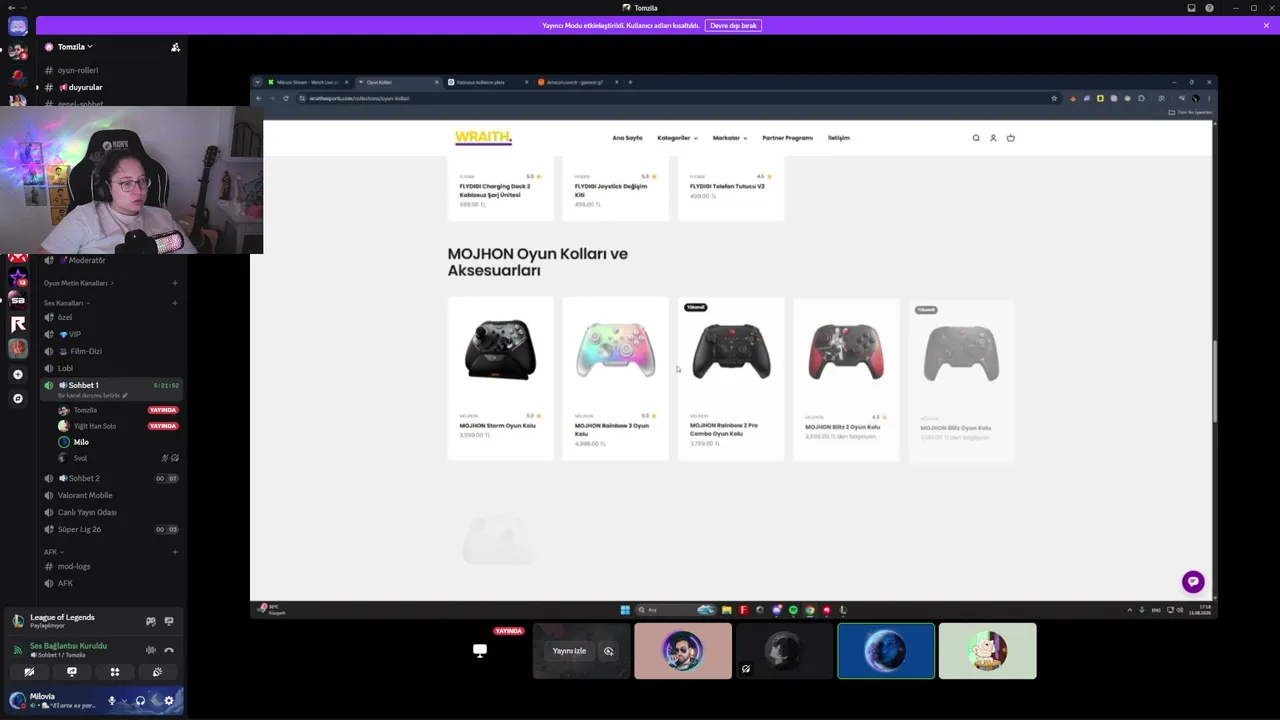Dismiss the streamer mode notice banner
Screen dimensions: 1280x720
pyautogui.click(x=1266, y=25)
